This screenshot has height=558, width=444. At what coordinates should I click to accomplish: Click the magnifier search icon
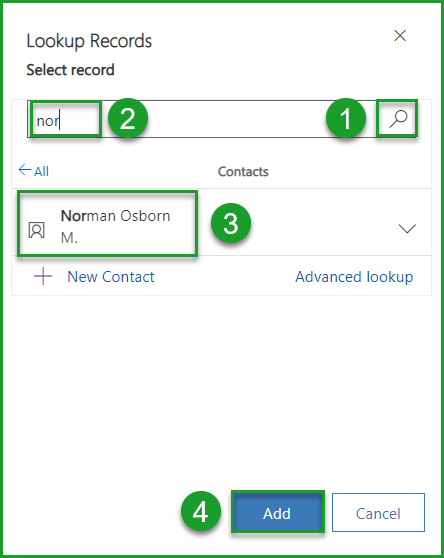point(397,119)
